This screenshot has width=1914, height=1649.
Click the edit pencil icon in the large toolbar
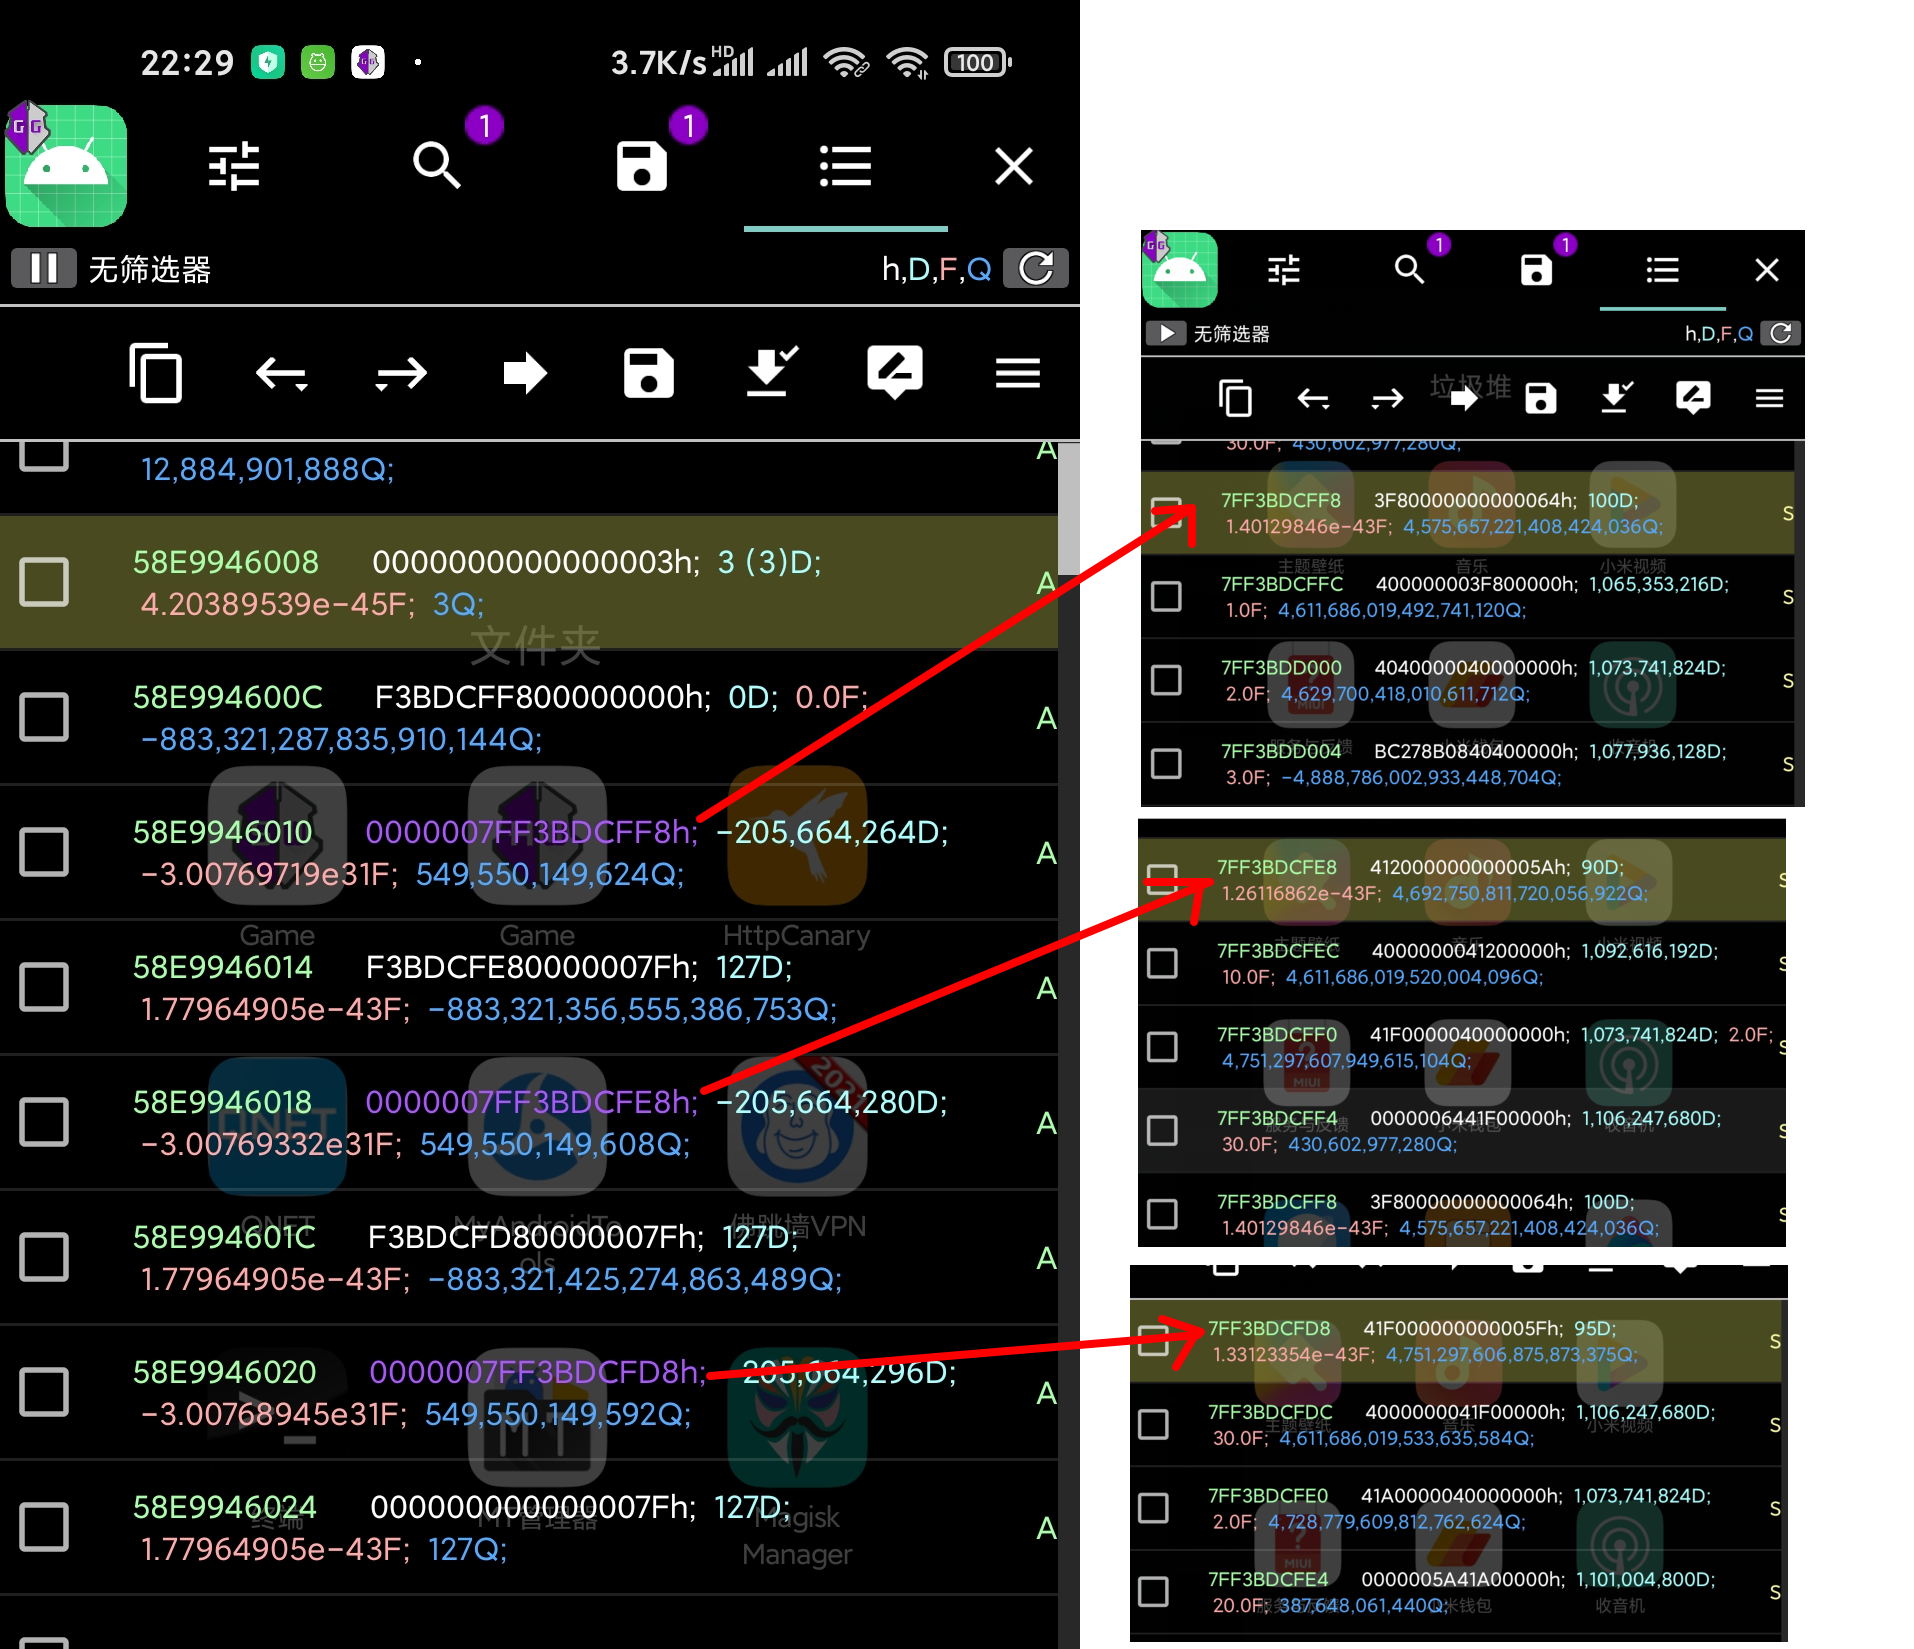pos(895,372)
